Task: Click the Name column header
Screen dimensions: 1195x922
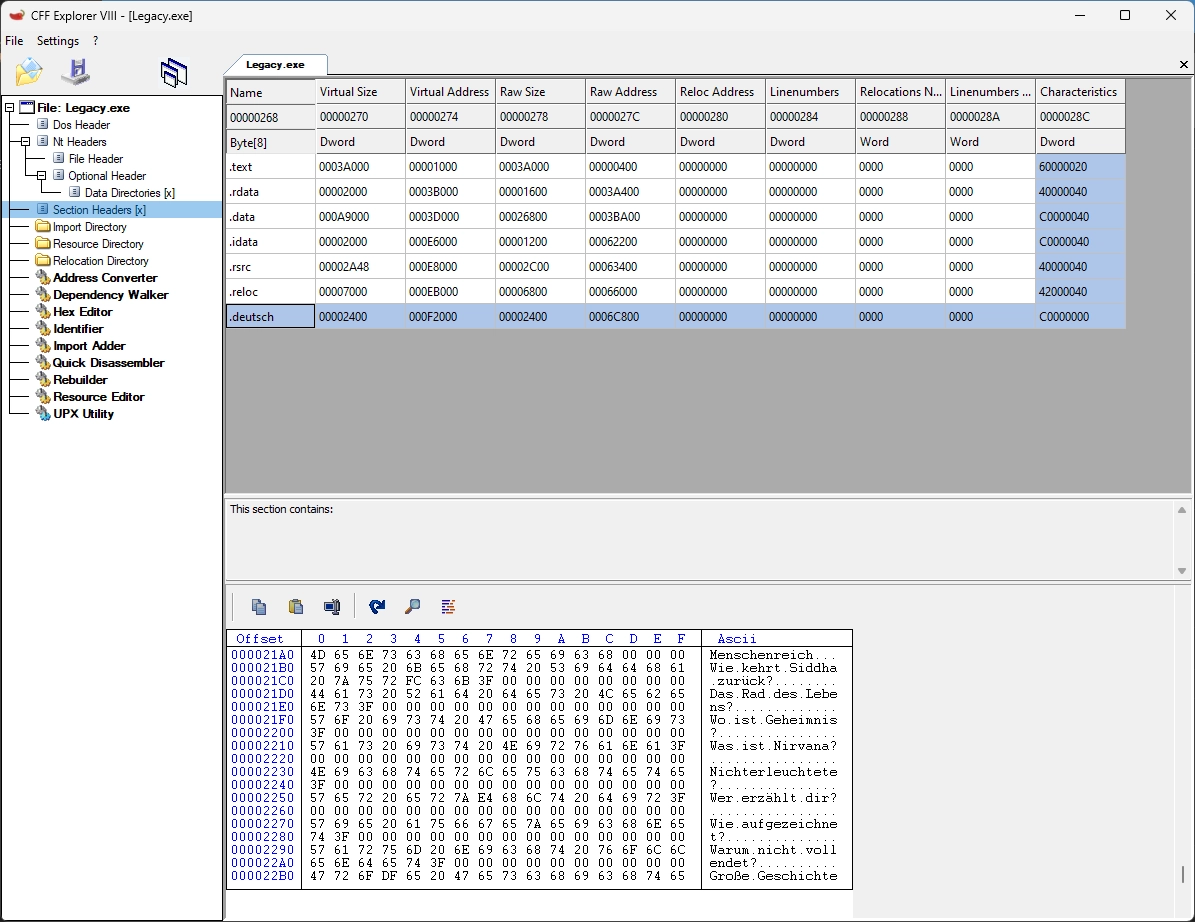Action: click(271, 92)
